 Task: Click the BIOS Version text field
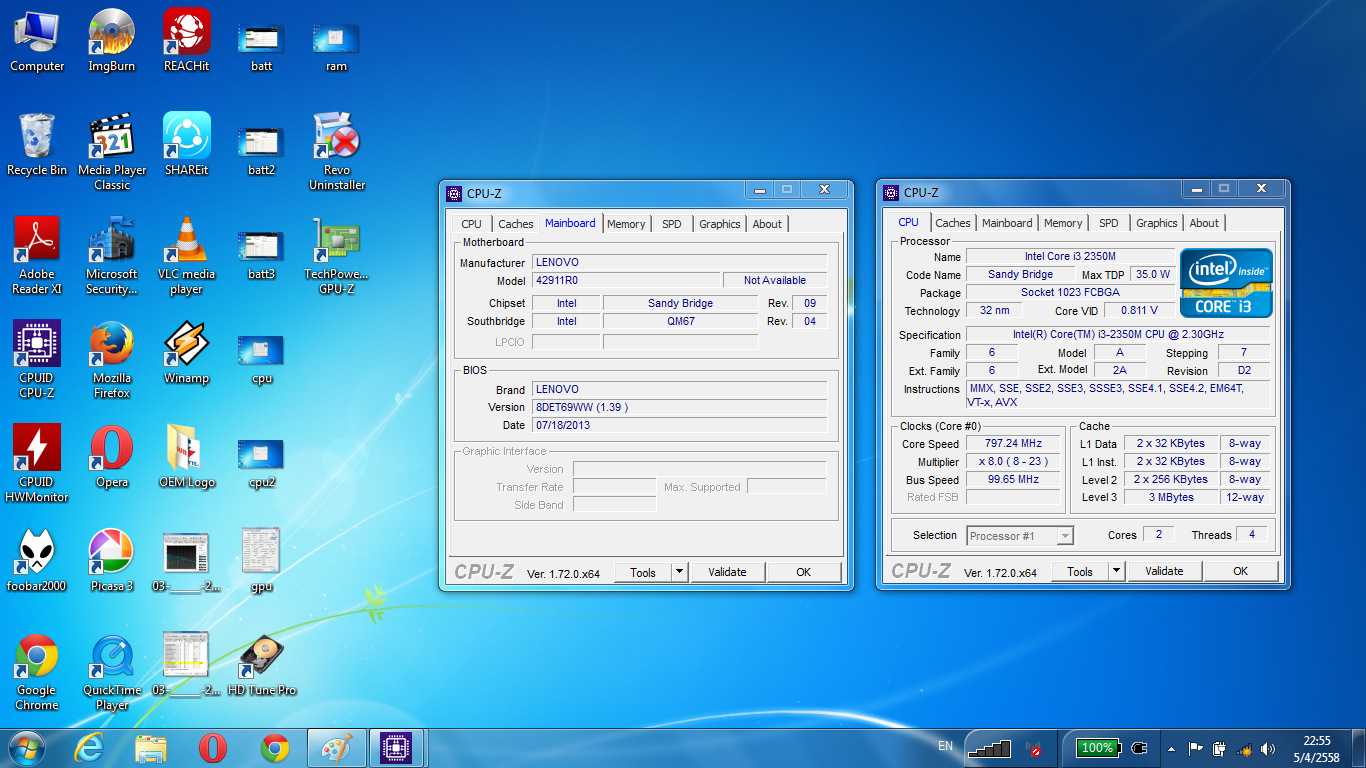680,407
